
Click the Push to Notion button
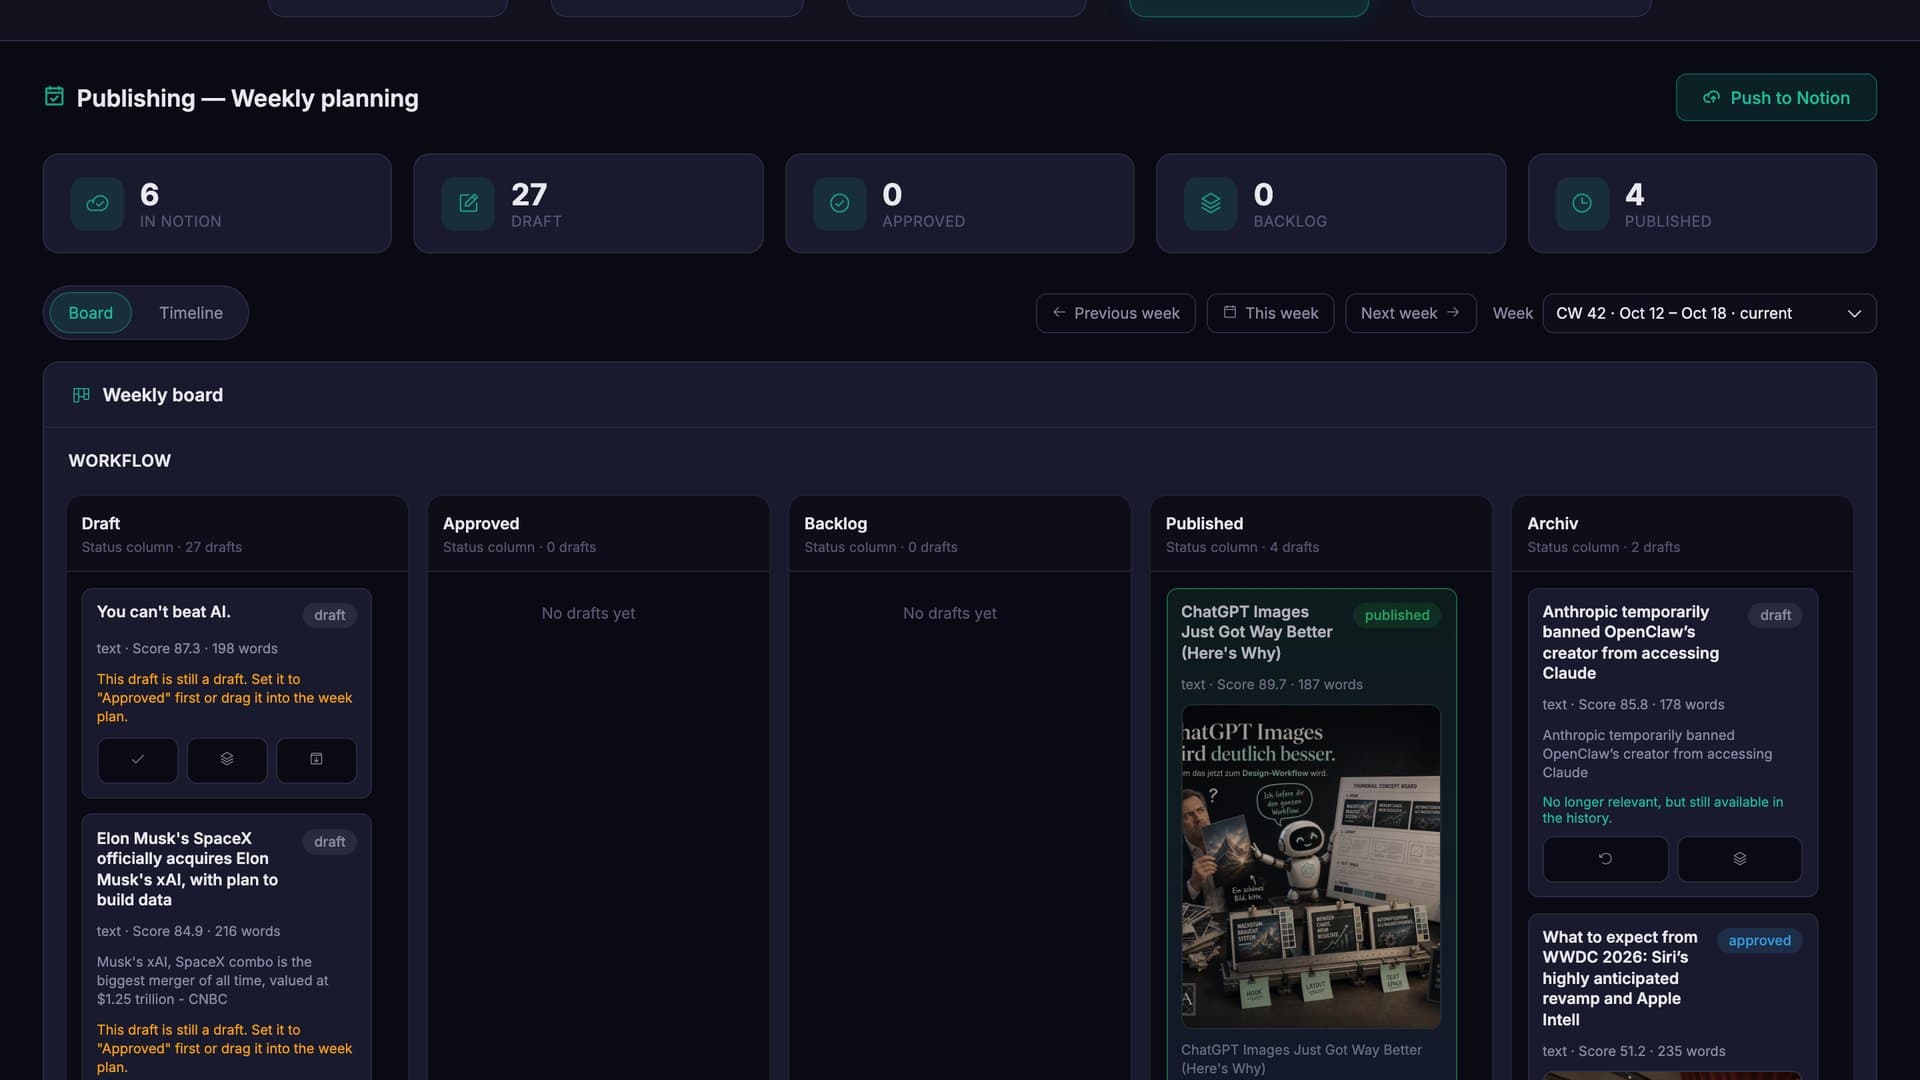point(1776,97)
